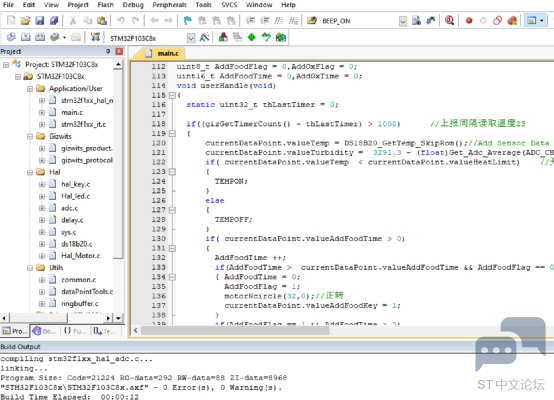554x400 pixels.
Task: Navigate forwards with the right arrow icon
Action: pos(169,20)
